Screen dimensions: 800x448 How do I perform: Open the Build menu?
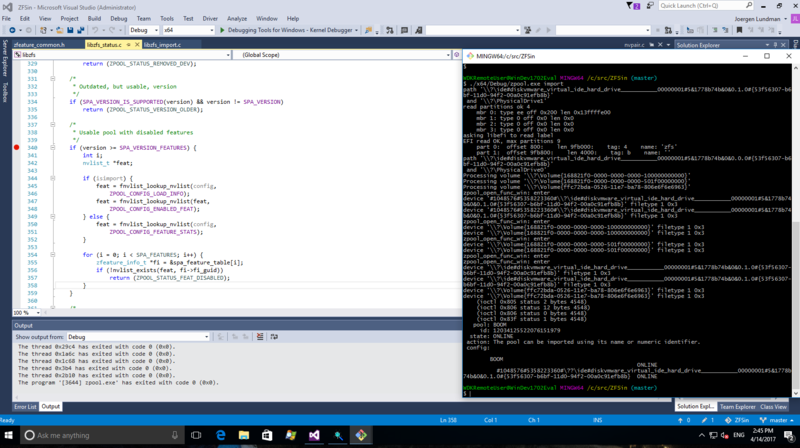(x=94, y=19)
